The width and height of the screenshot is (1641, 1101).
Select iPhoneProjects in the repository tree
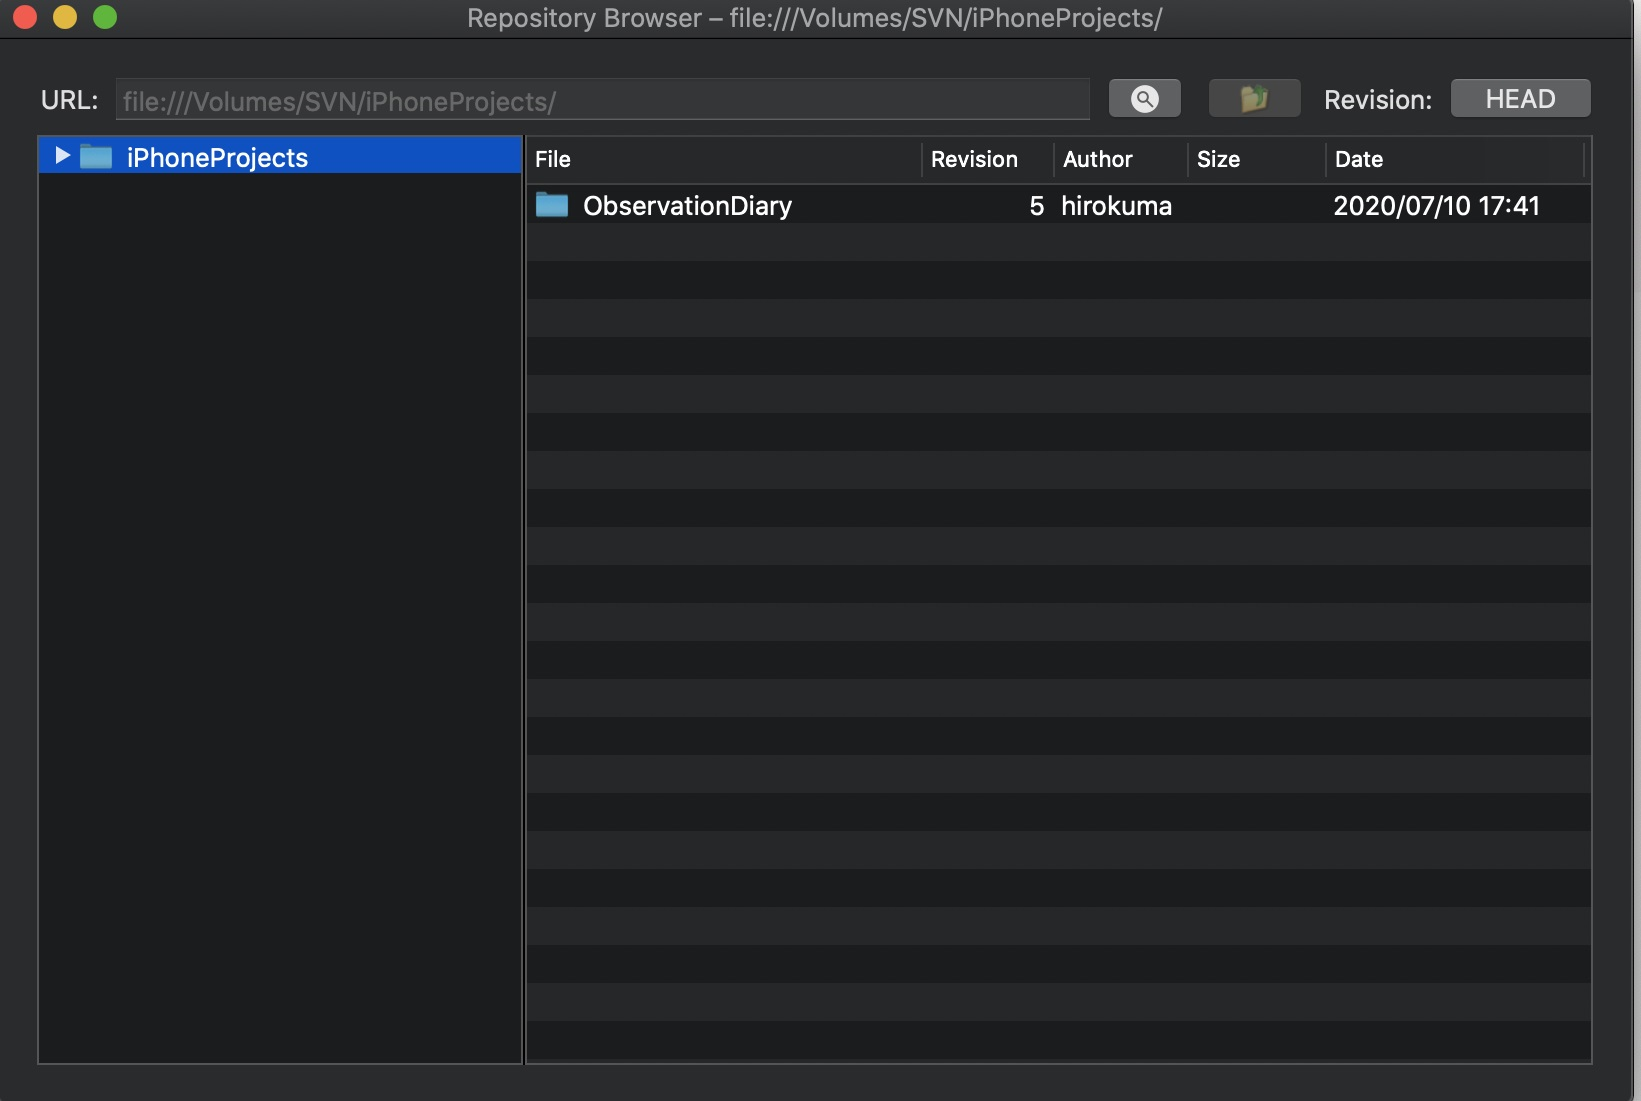click(216, 156)
